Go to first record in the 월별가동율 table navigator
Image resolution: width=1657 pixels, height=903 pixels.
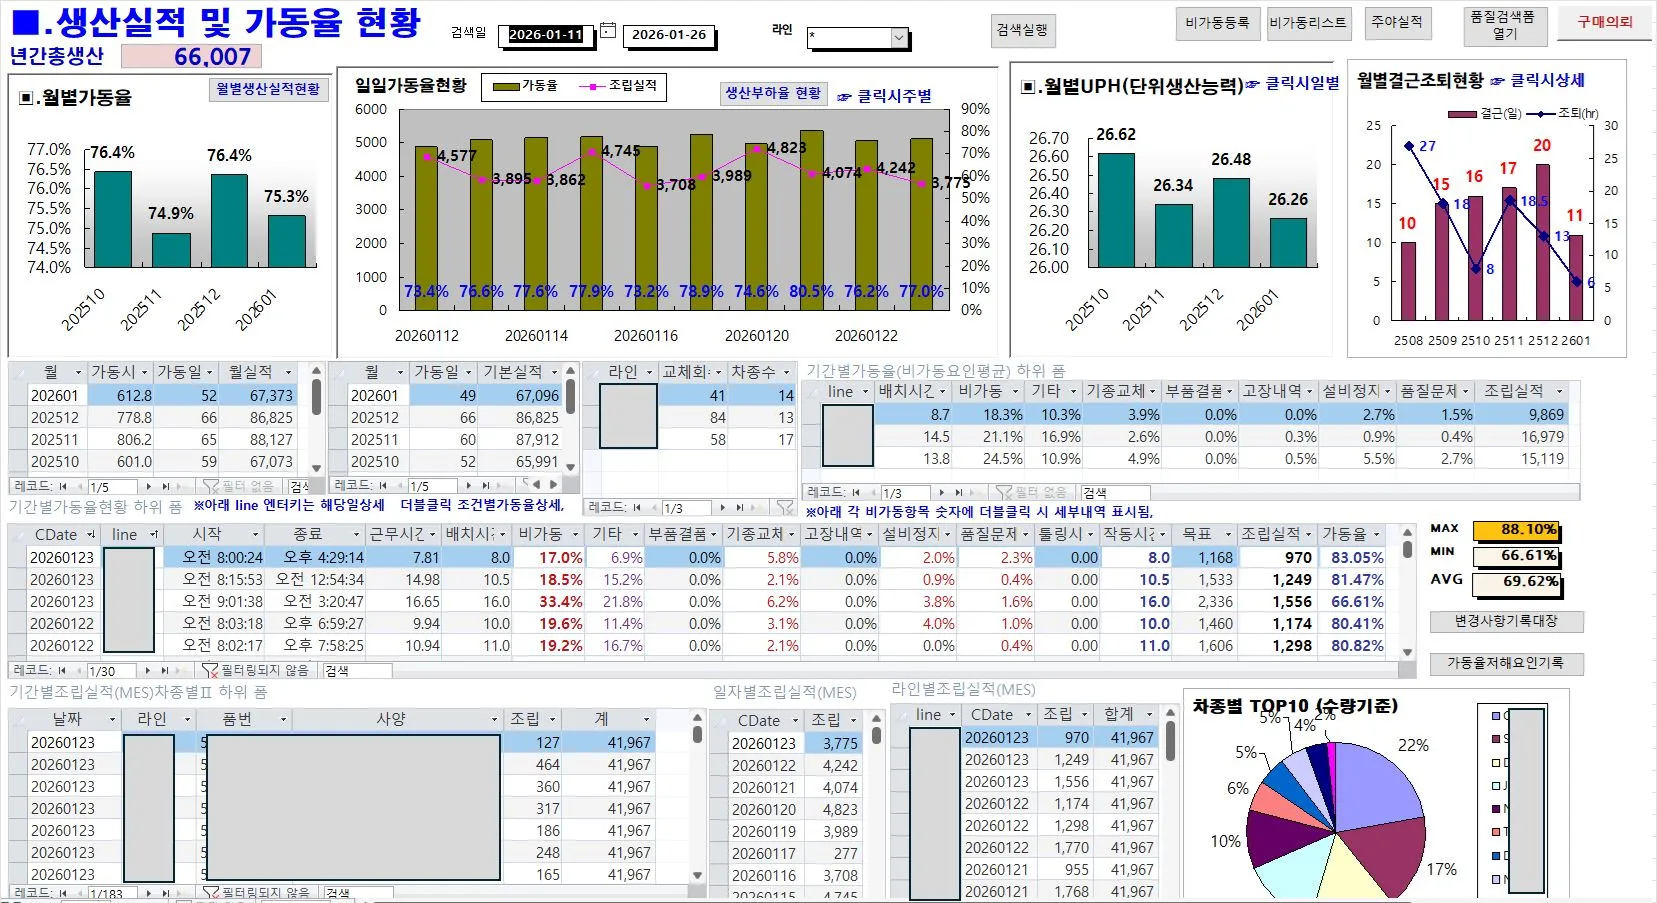click(x=63, y=486)
